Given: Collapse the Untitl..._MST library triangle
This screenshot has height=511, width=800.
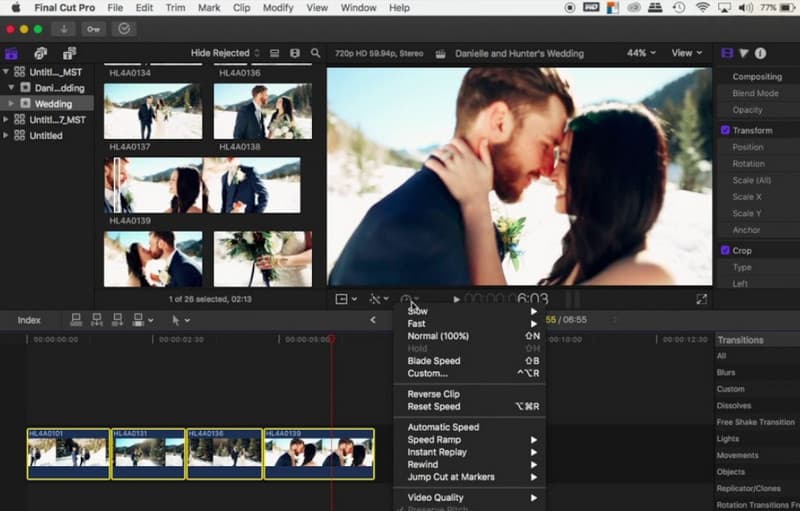Looking at the screenshot, I should (6, 72).
